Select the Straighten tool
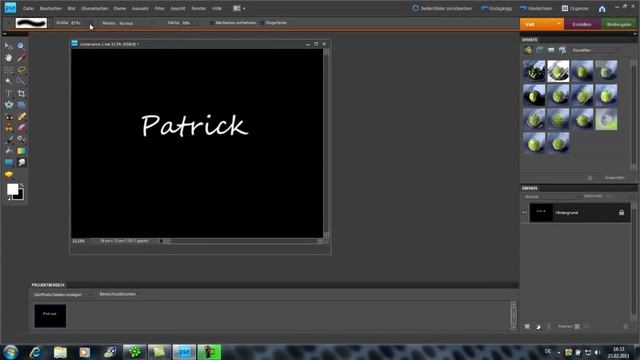This screenshot has height=360, width=640. (x=21, y=105)
